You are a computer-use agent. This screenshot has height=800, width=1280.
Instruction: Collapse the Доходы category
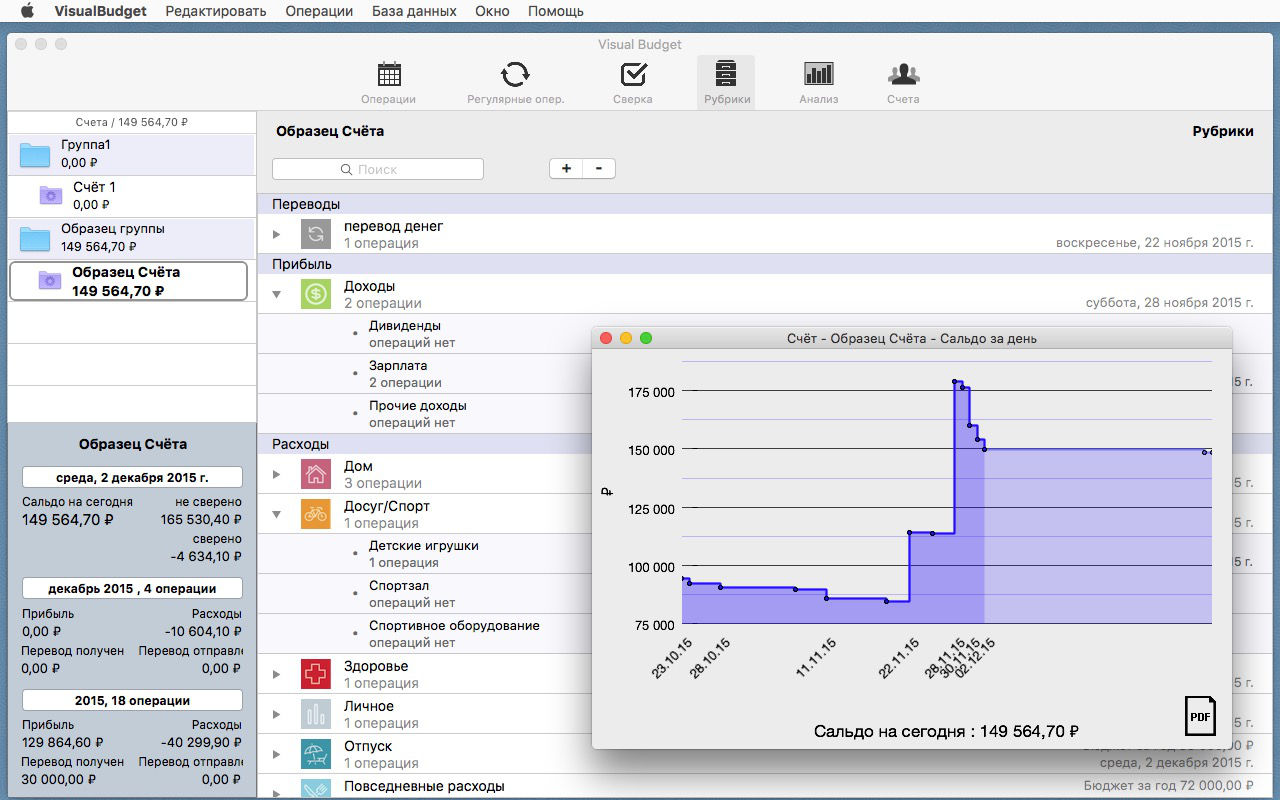coord(277,294)
